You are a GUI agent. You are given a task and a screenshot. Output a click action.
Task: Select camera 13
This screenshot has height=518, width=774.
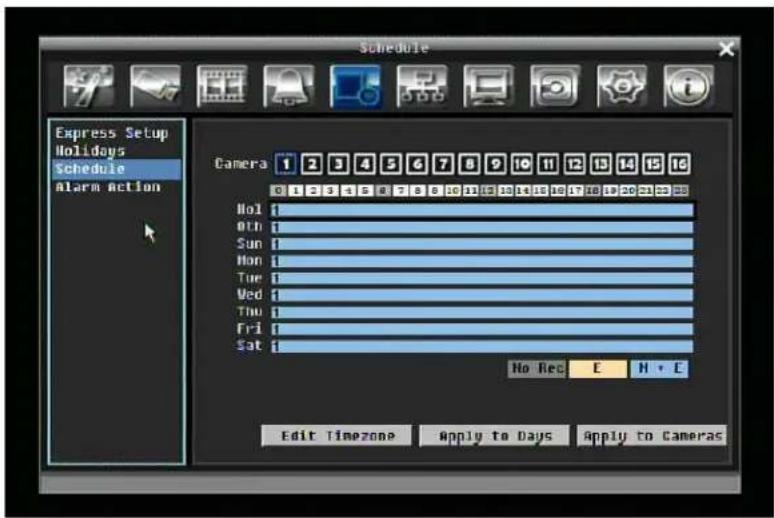pos(600,164)
